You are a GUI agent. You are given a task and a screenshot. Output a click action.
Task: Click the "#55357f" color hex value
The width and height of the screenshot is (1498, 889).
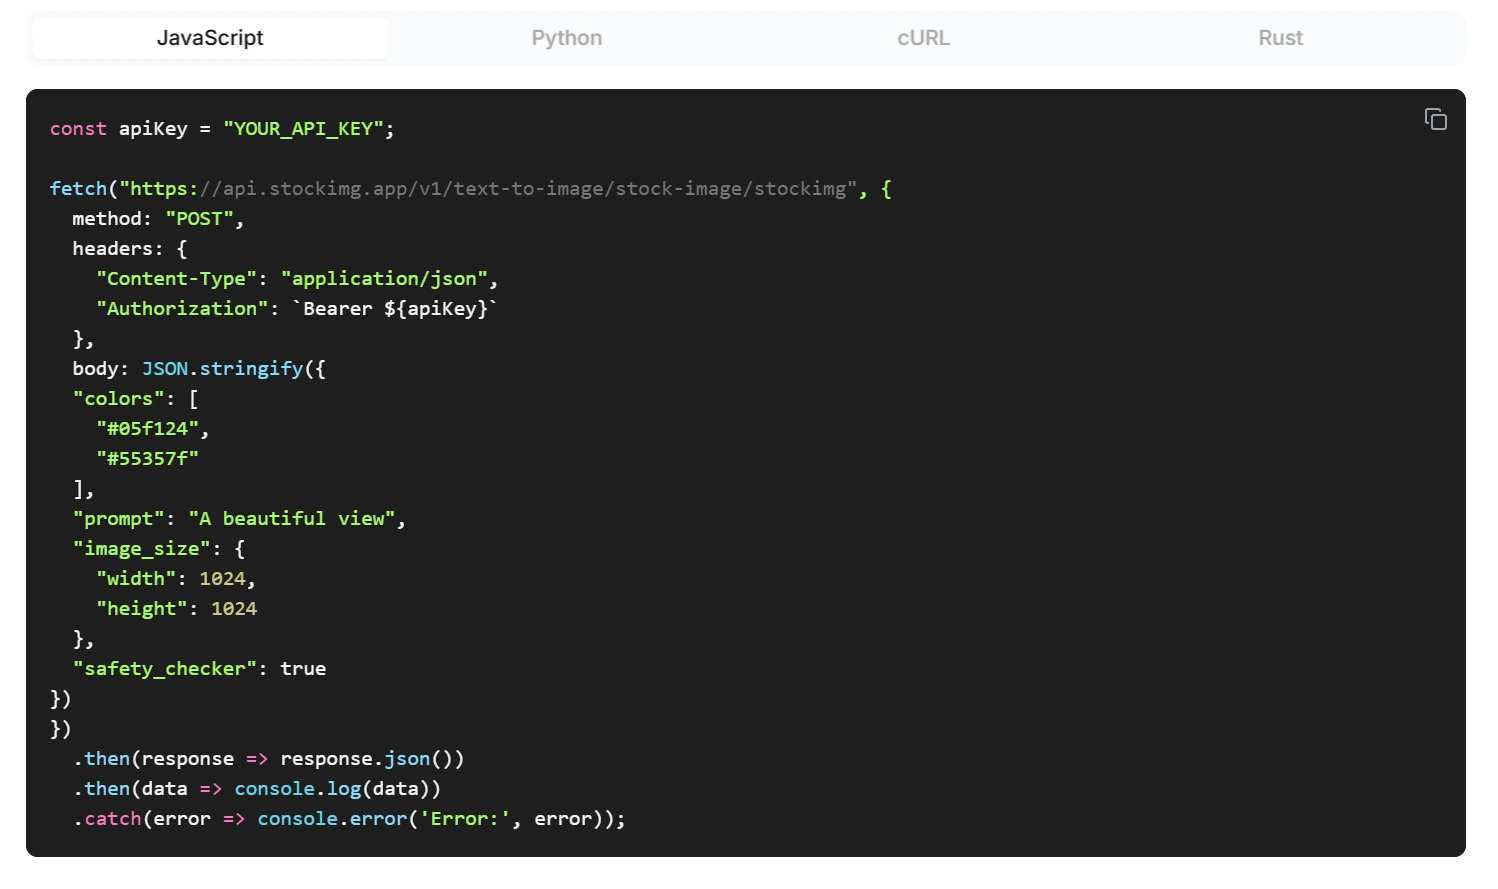147,459
